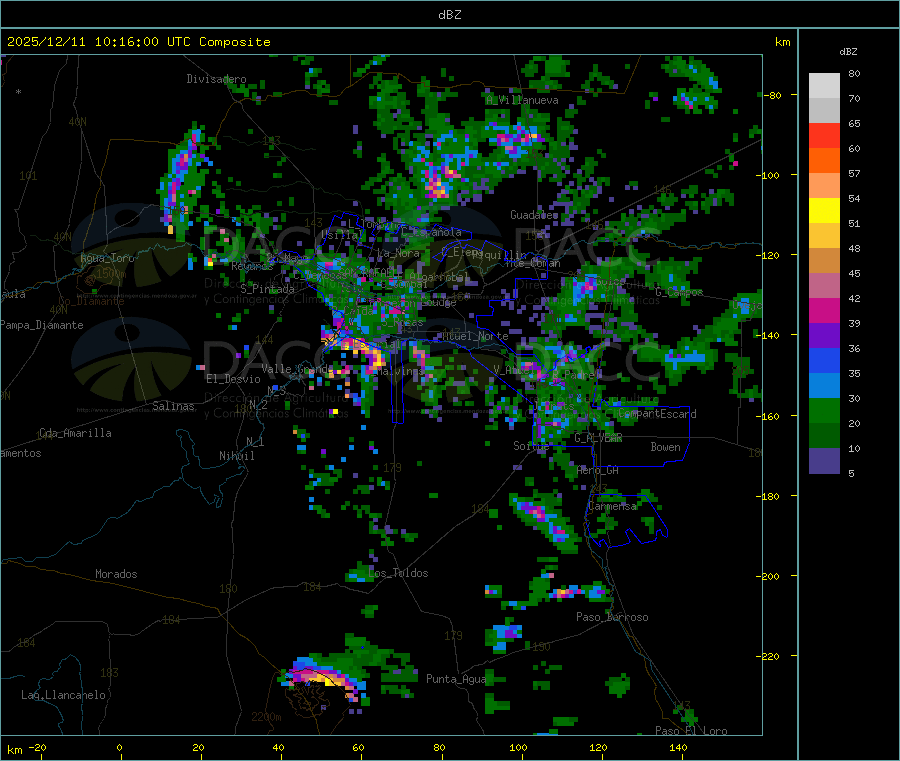The image size is (900, 761).
Task: Click the El_Desvio label
Action: tap(233, 379)
